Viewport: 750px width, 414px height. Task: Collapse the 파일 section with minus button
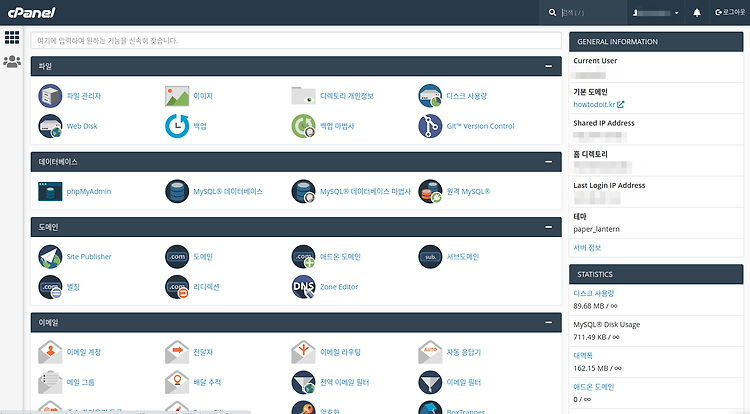[549, 66]
